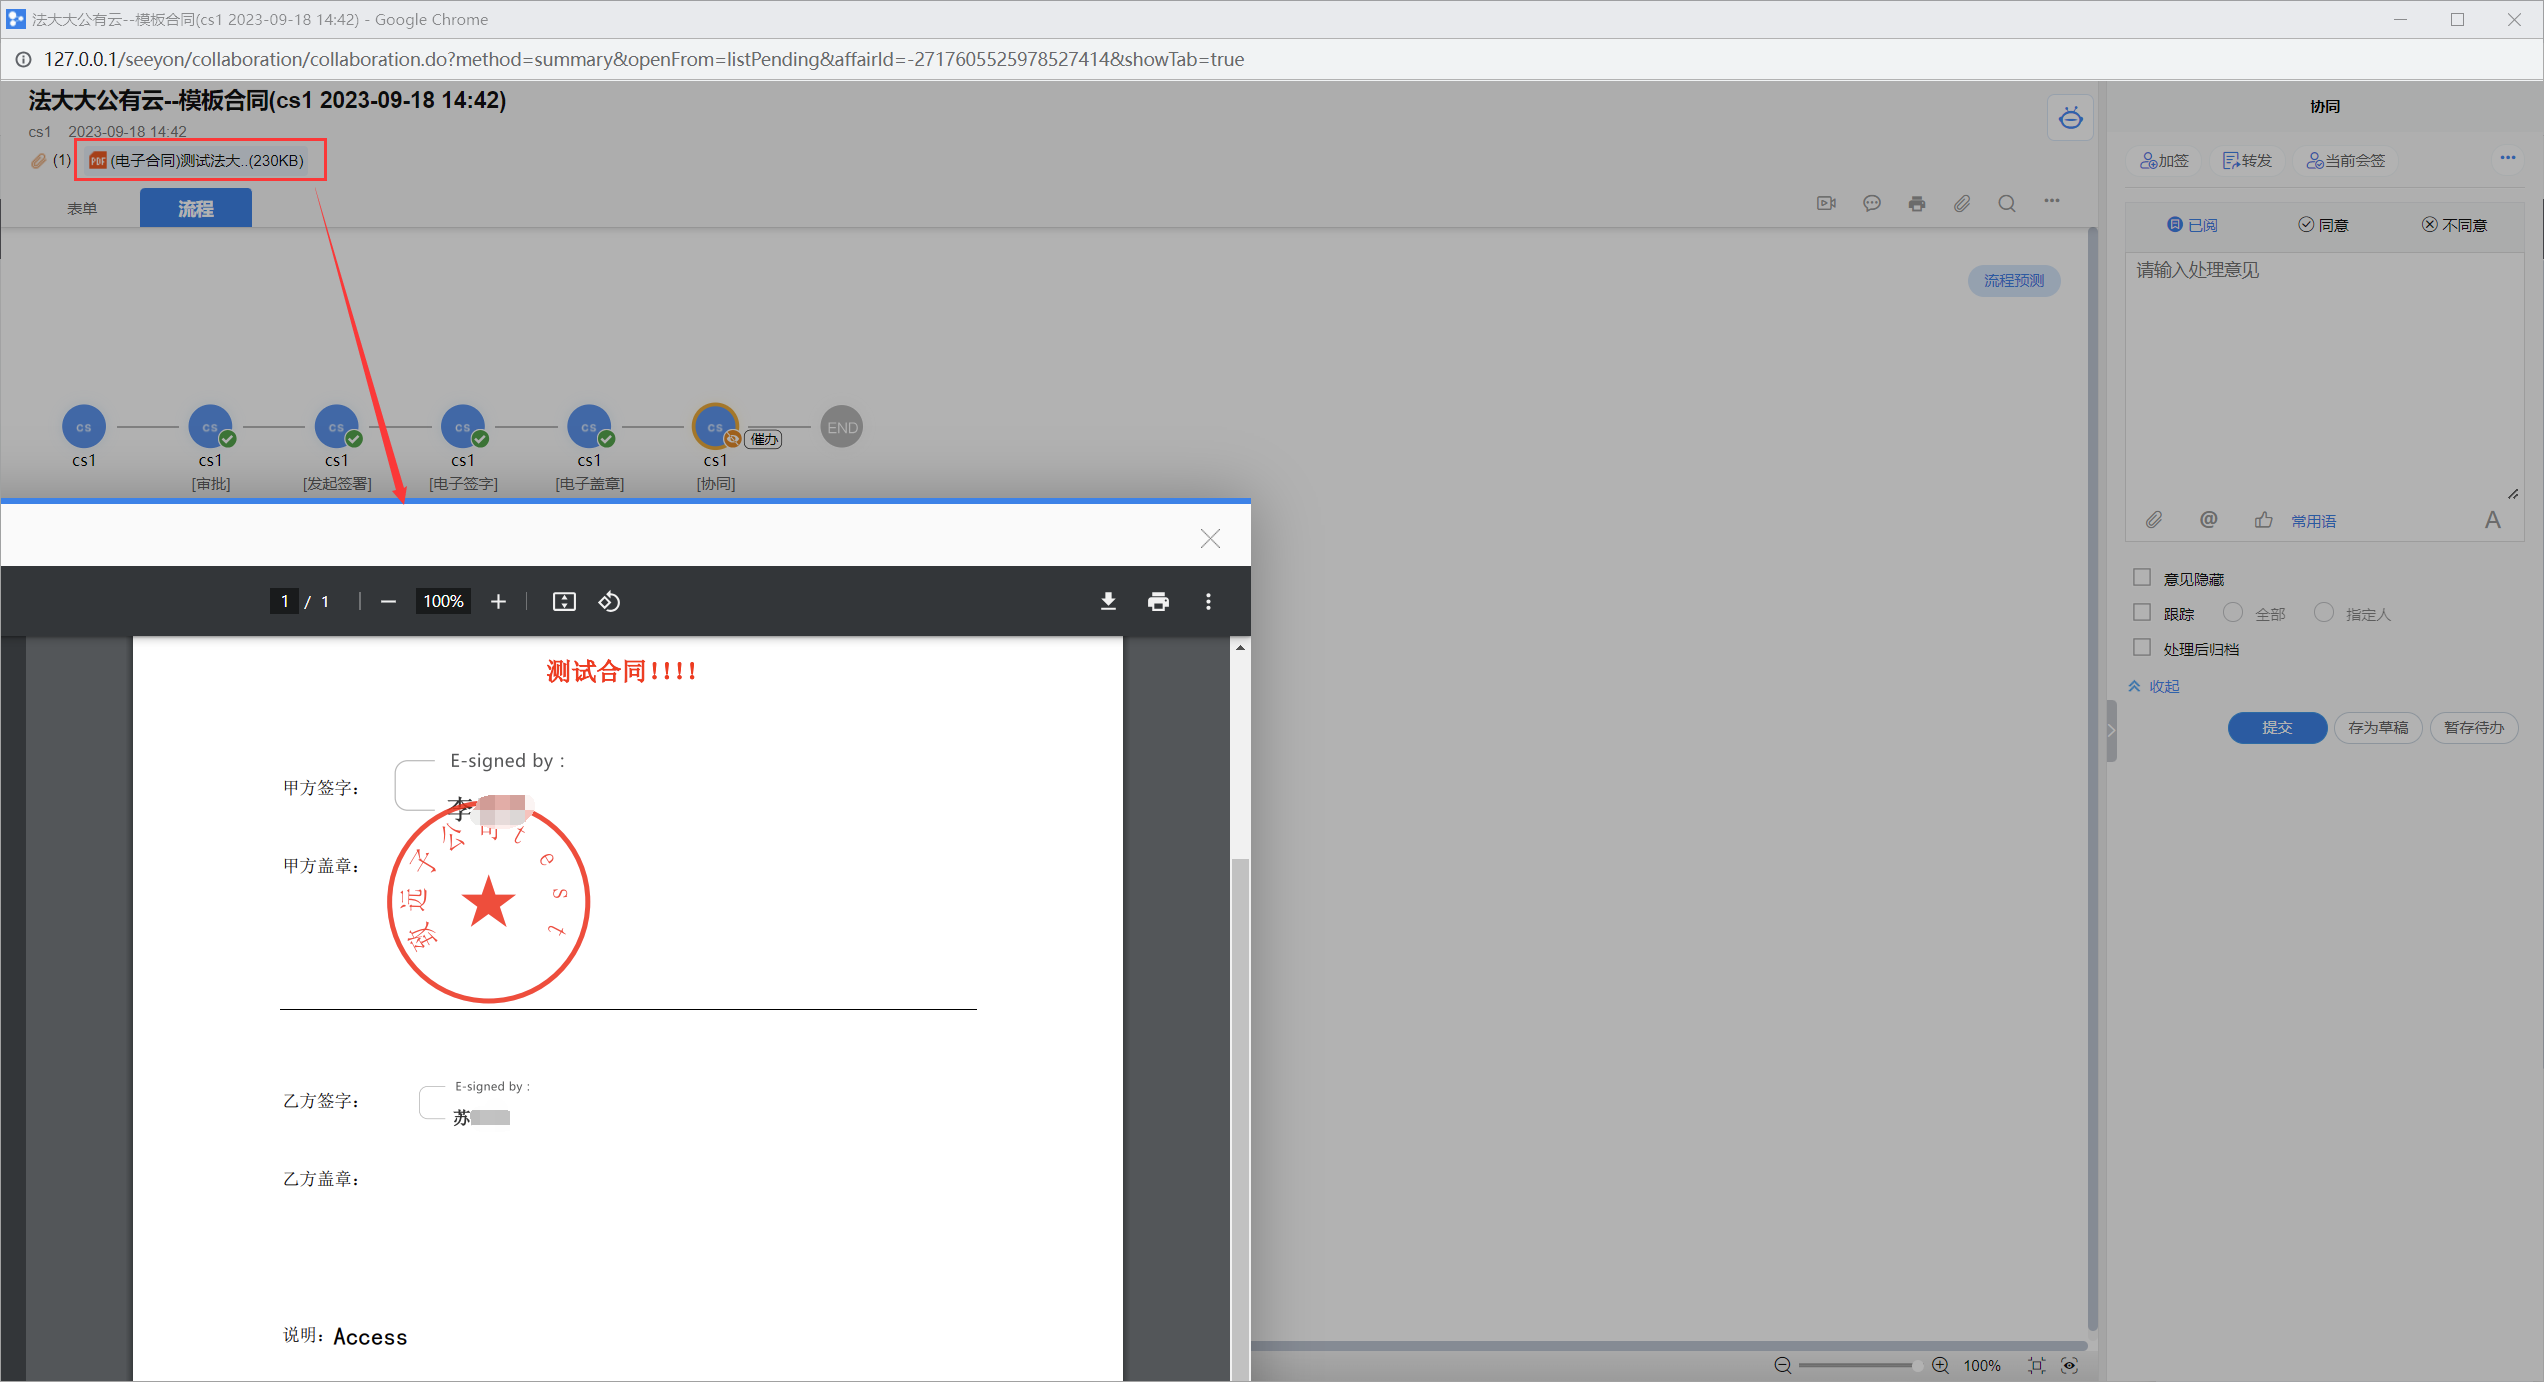Tick the 处理后归档 checkbox
Image resolution: width=2544 pixels, height=1382 pixels.
(2142, 648)
